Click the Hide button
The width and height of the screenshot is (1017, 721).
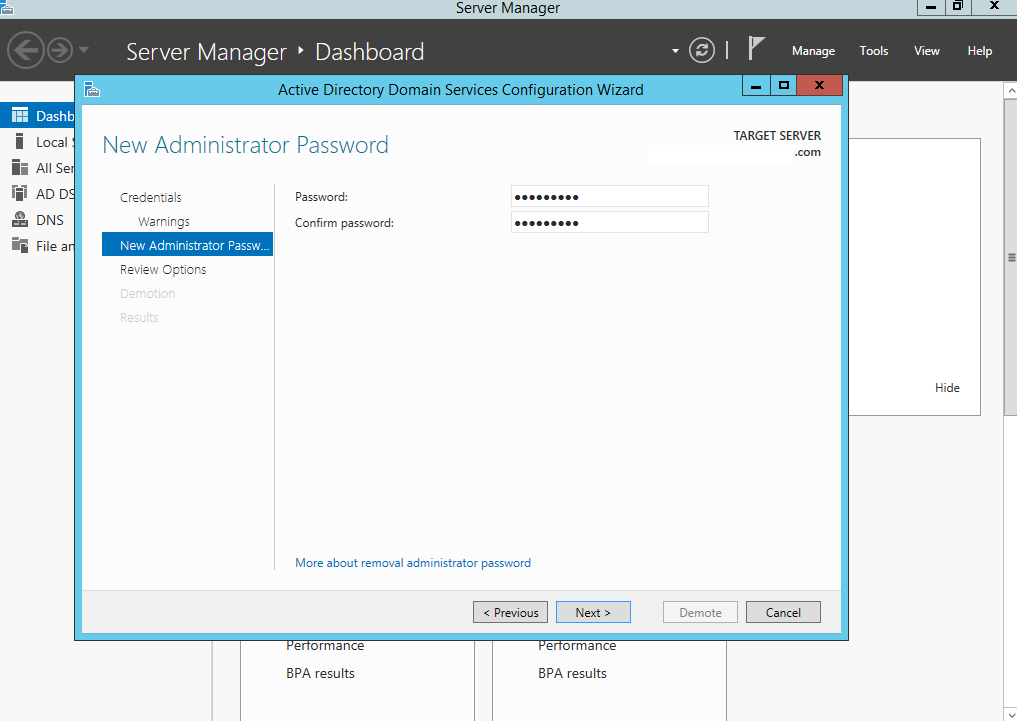click(x=947, y=388)
